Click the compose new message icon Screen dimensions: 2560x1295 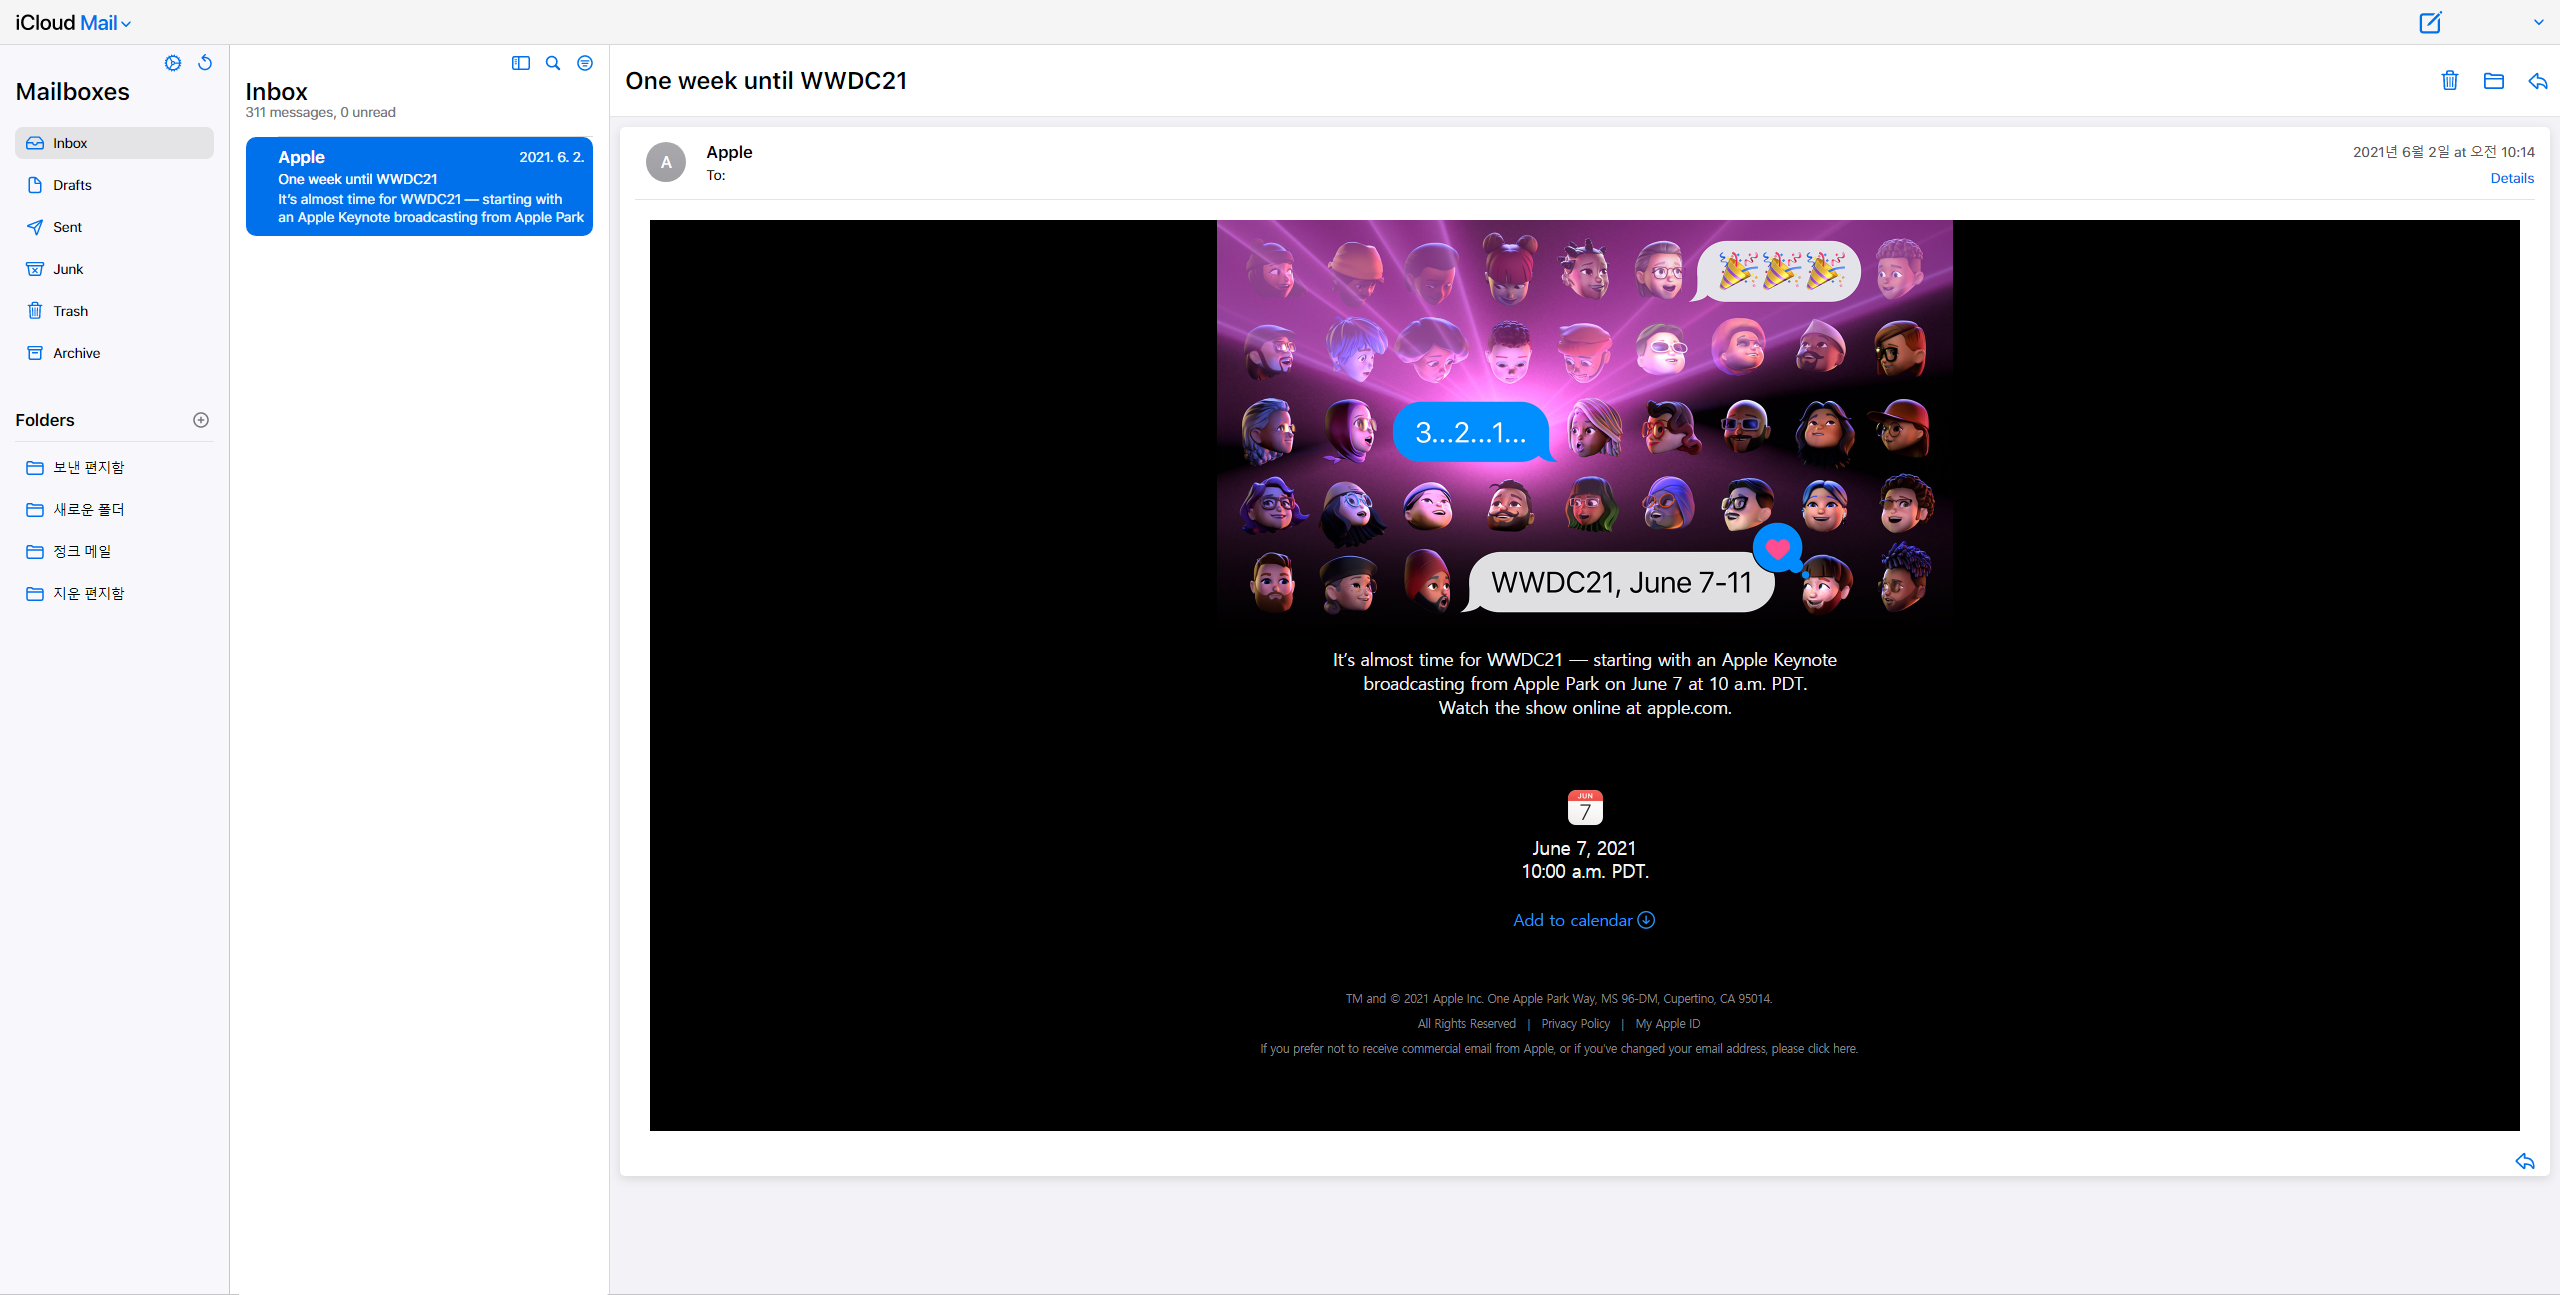pos(2430,22)
